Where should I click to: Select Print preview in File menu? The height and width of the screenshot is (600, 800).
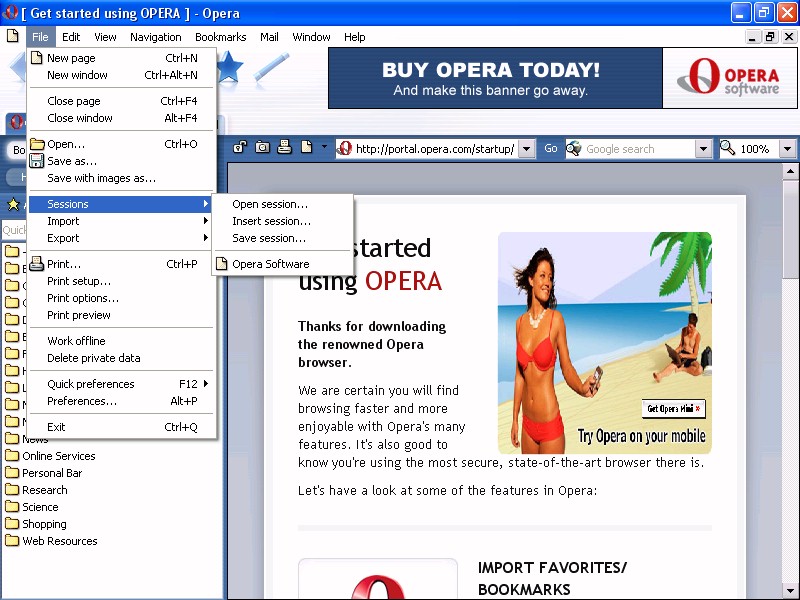tap(79, 315)
